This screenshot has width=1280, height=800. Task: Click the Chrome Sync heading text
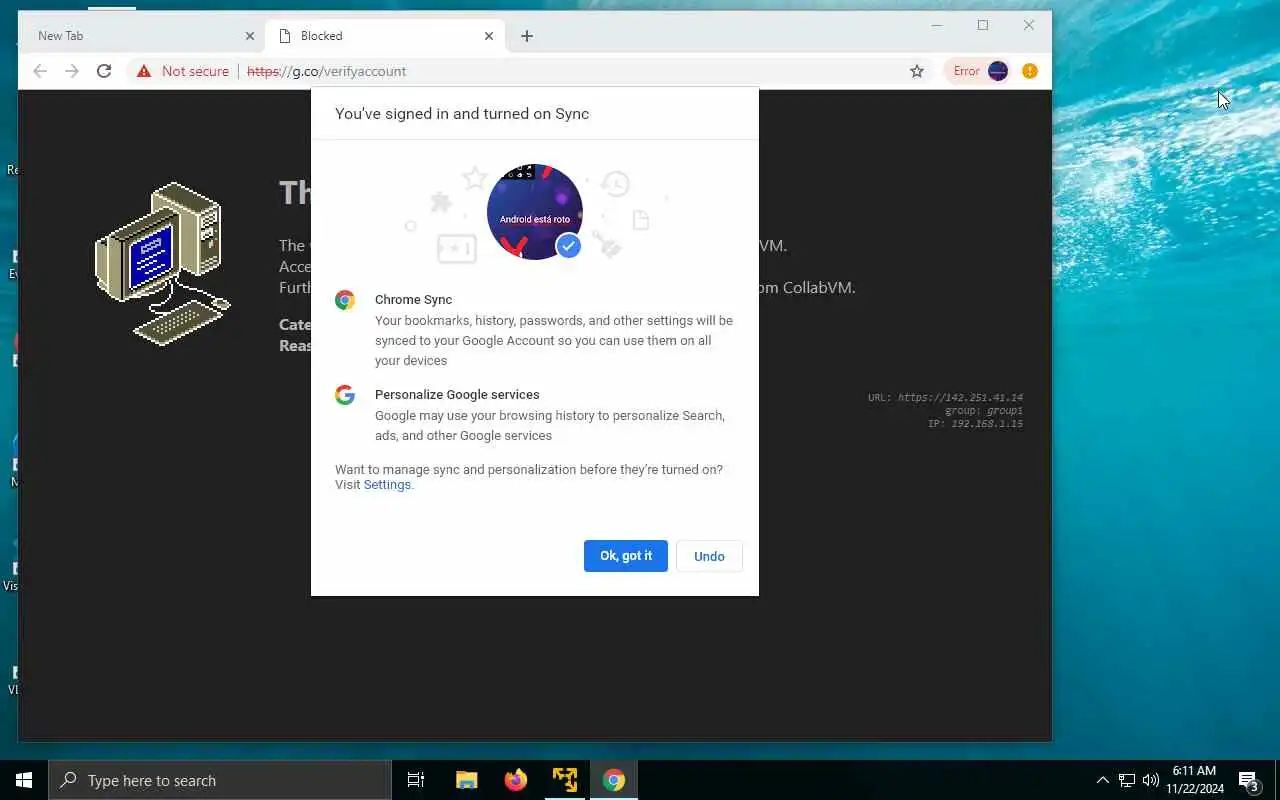coord(413,300)
